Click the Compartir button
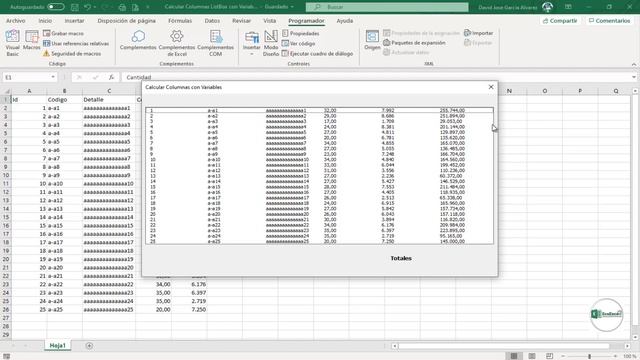This screenshot has width=640, height=360. point(560,21)
